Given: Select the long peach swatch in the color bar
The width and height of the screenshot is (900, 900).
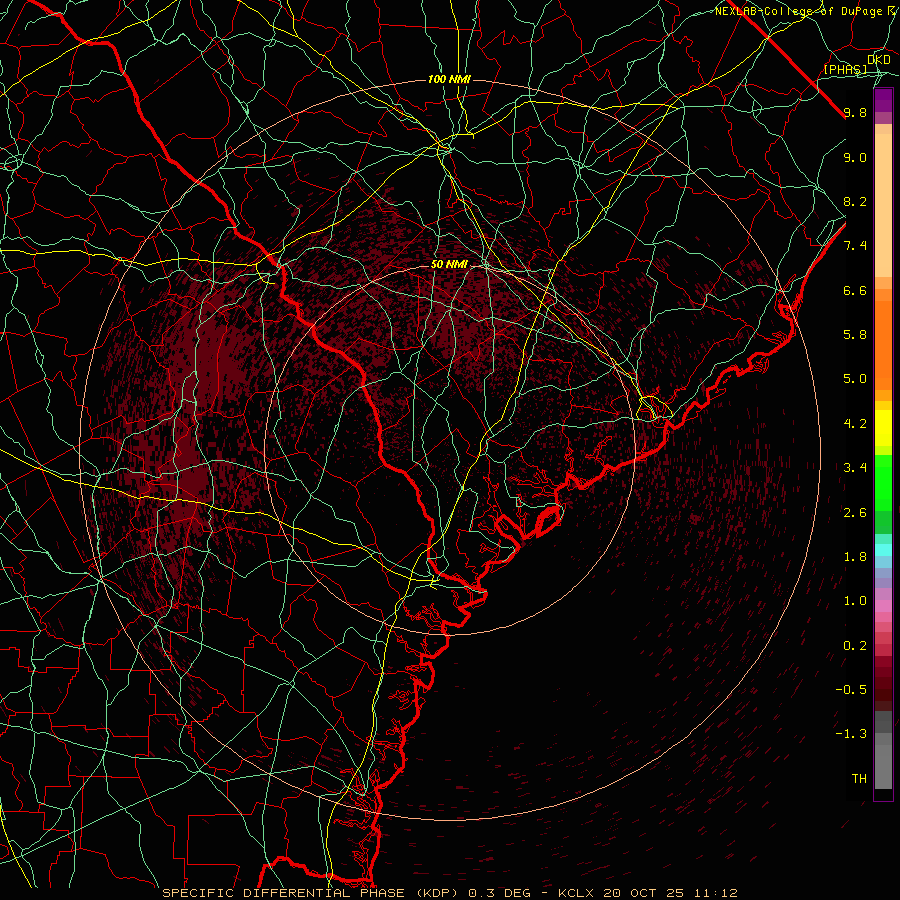Looking at the screenshot, I should (883, 205).
